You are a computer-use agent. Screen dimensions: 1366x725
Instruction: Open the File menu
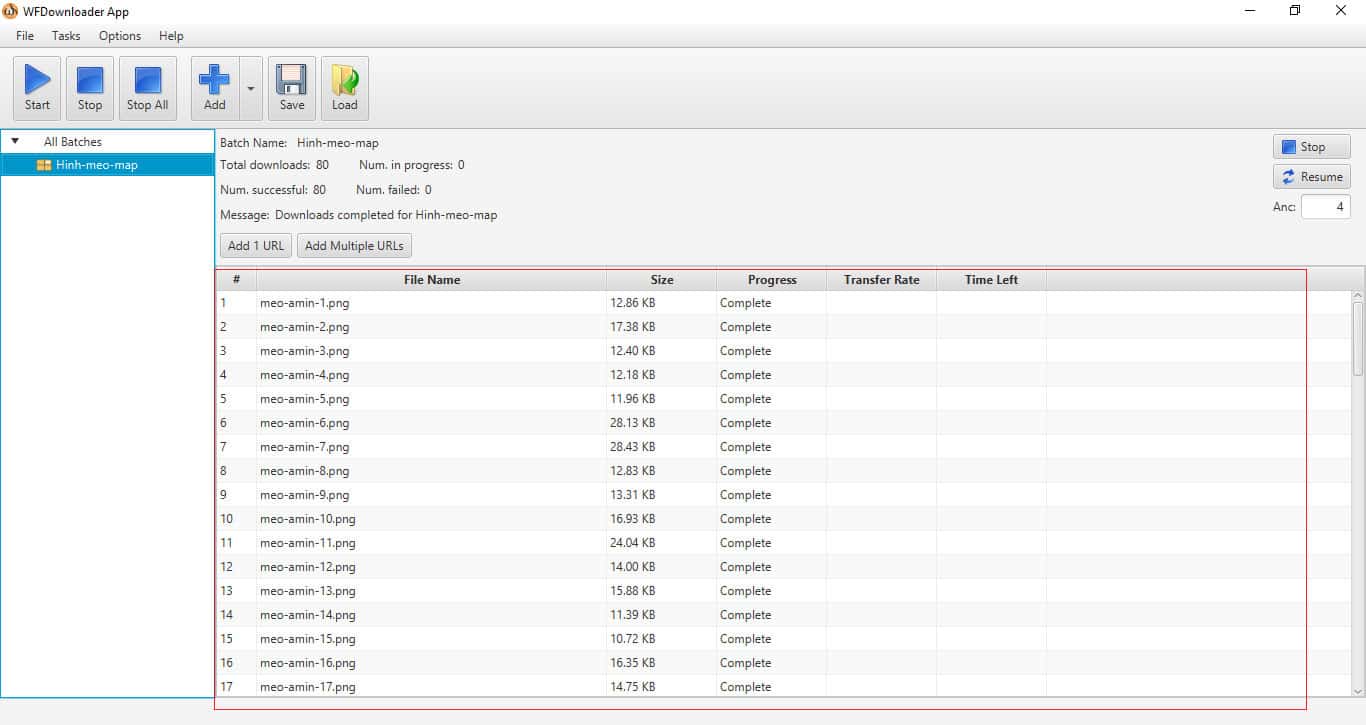[25, 36]
